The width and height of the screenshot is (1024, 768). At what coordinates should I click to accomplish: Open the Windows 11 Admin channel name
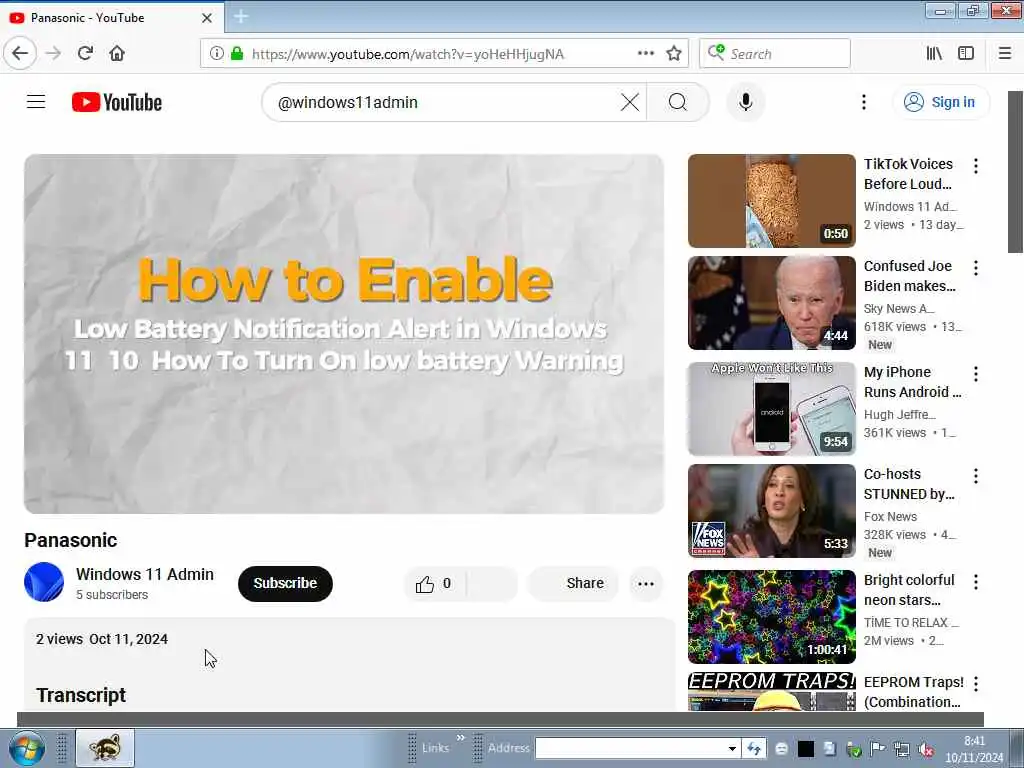[x=145, y=574]
